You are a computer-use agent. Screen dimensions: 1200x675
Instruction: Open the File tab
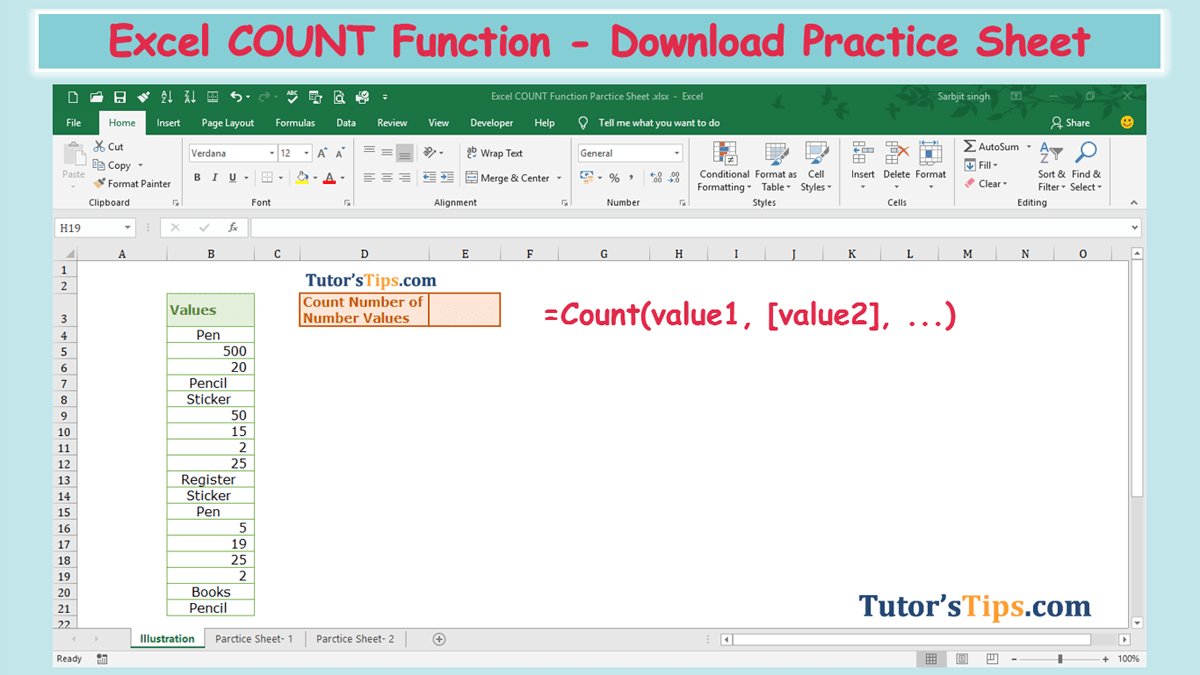point(74,123)
